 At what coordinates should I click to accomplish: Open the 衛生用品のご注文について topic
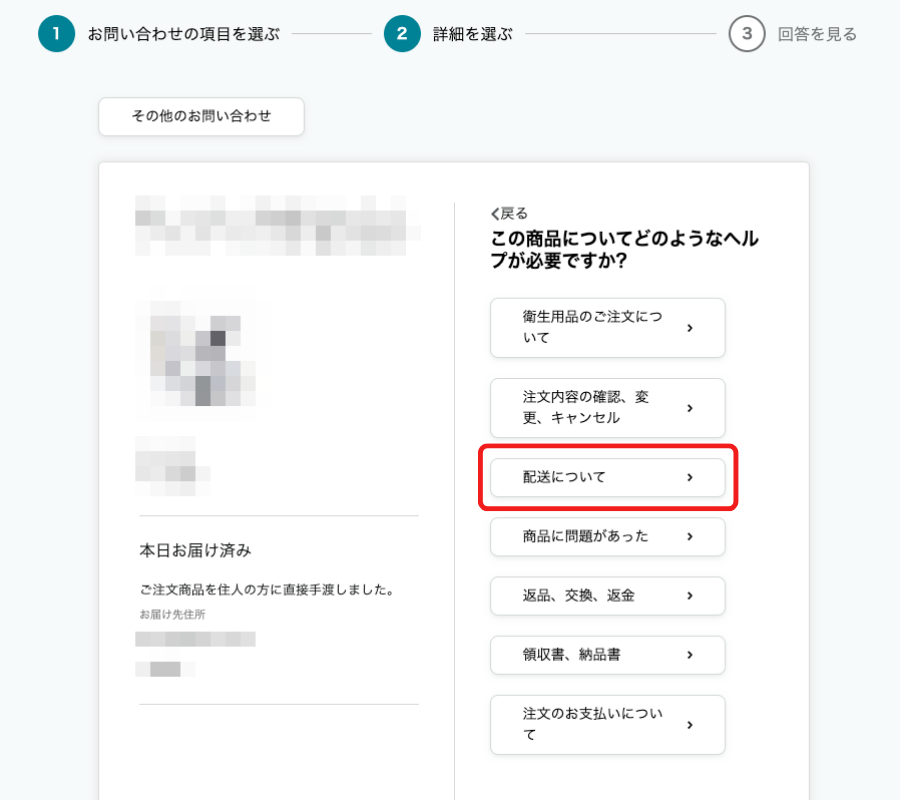(x=607, y=327)
